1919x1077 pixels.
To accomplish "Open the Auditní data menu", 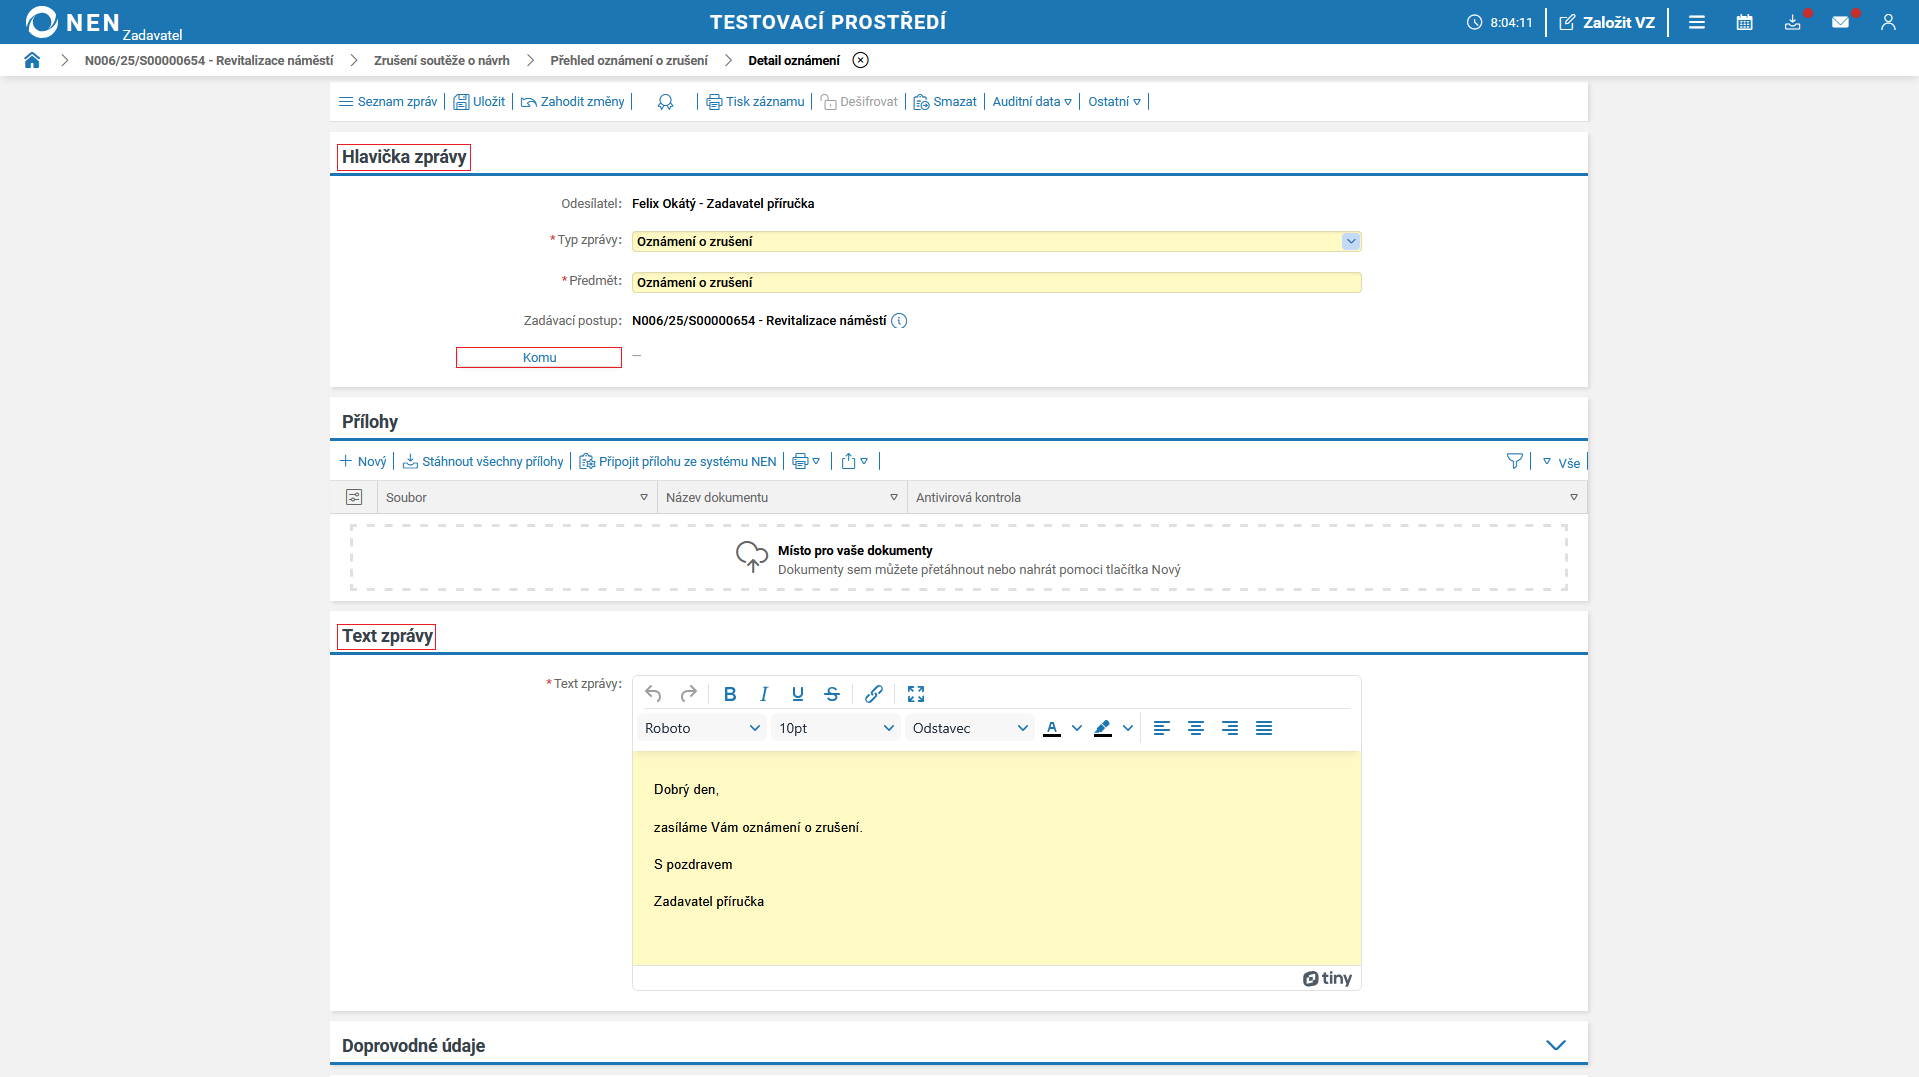I will [1031, 102].
